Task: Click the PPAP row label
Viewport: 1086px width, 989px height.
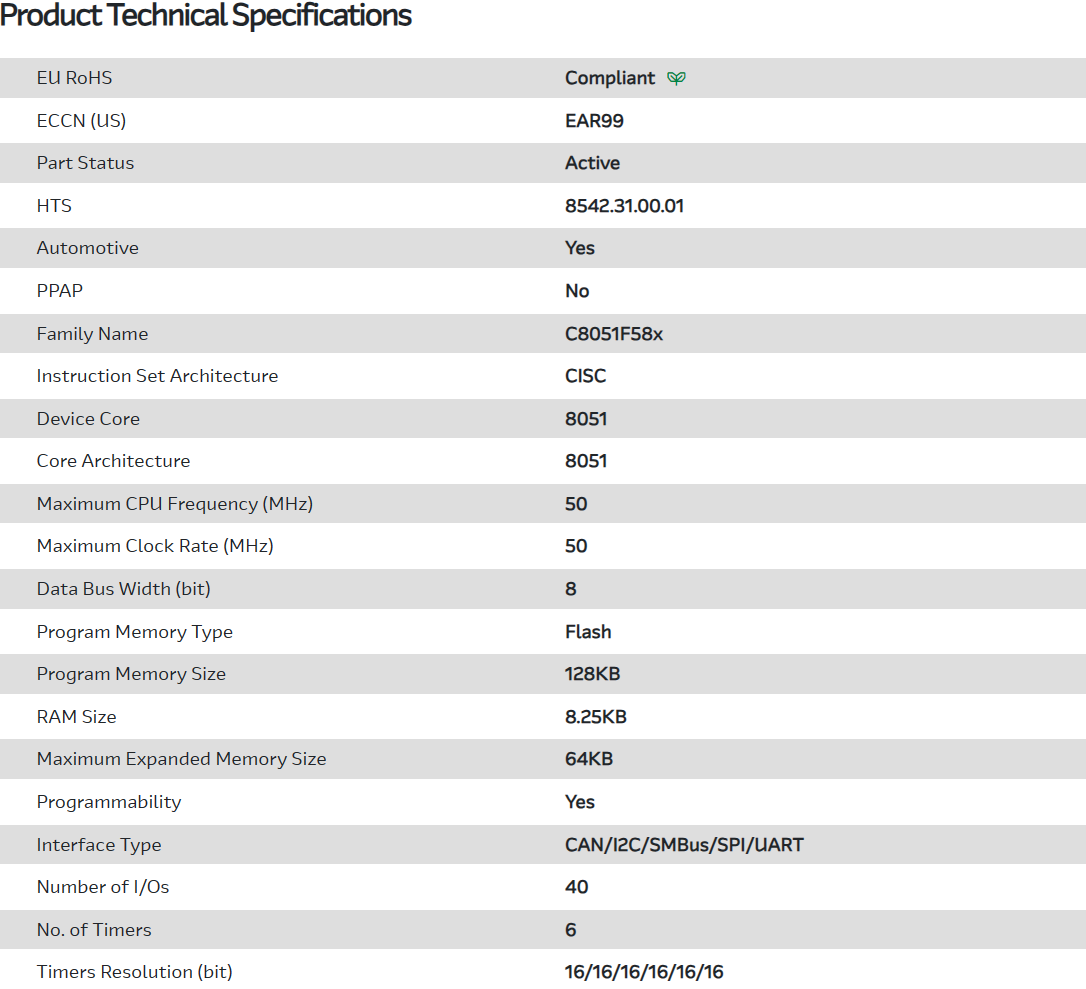Action: coord(59,291)
